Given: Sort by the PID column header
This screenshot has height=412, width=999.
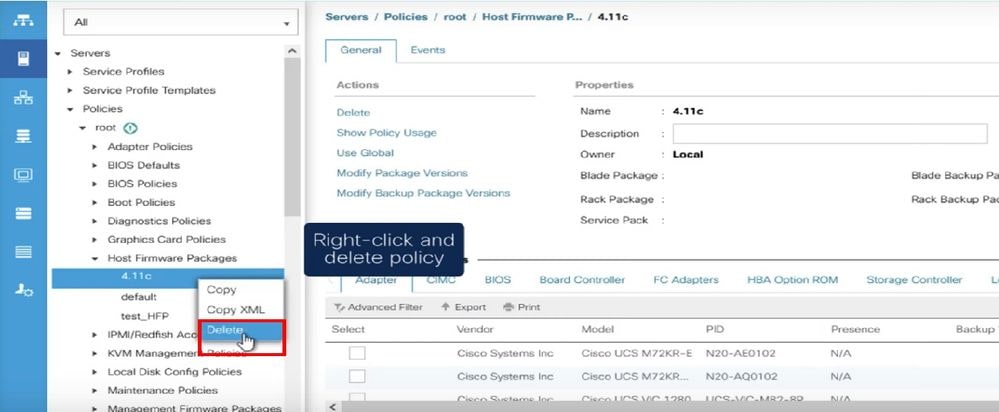Looking at the screenshot, I should pos(715,330).
